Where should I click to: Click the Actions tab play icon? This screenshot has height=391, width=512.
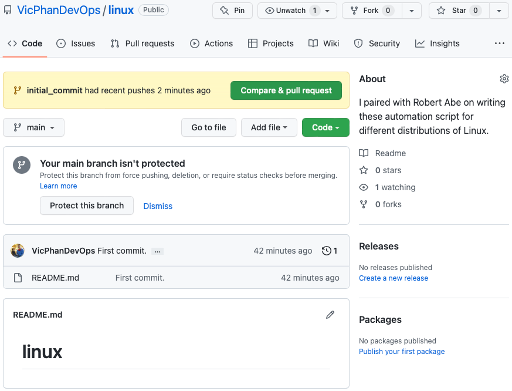click(x=195, y=44)
